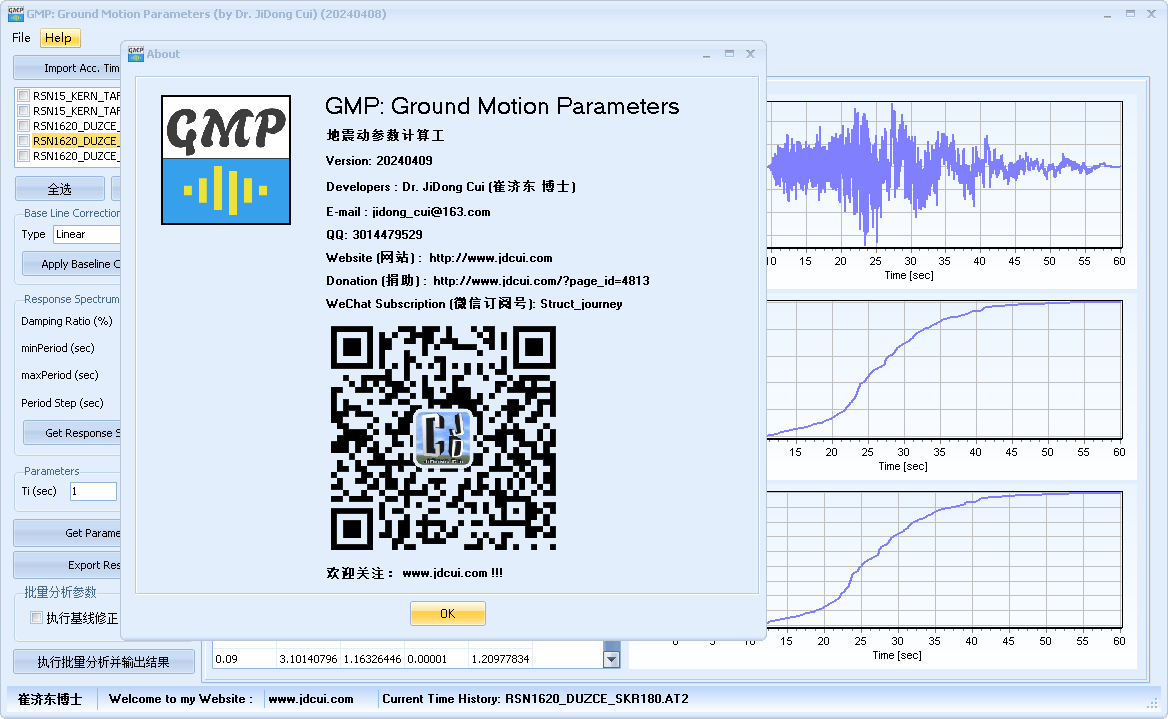Maximize the About dialog
1168x719 pixels.
tap(729, 54)
